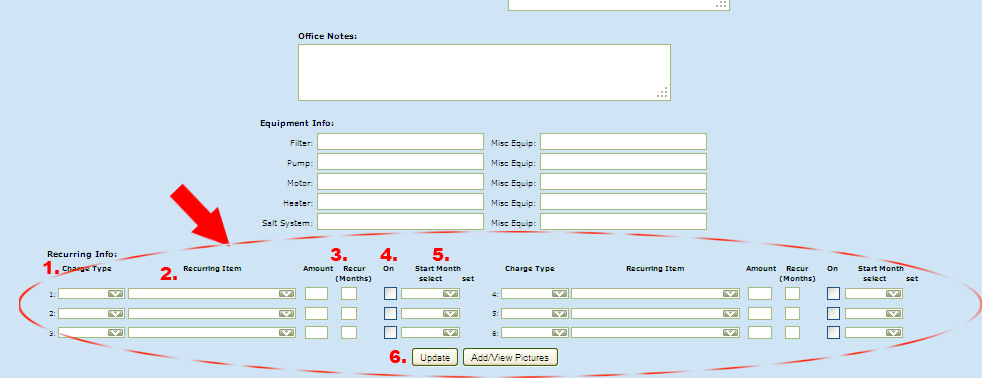Click the Amount field in row 1
This screenshot has height=378, width=982.
[316, 294]
